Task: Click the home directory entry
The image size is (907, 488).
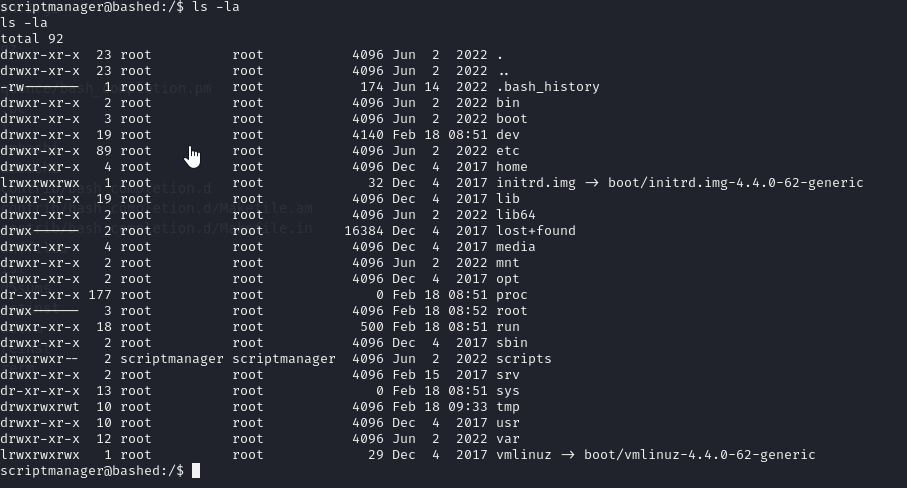Action: [x=511, y=167]
